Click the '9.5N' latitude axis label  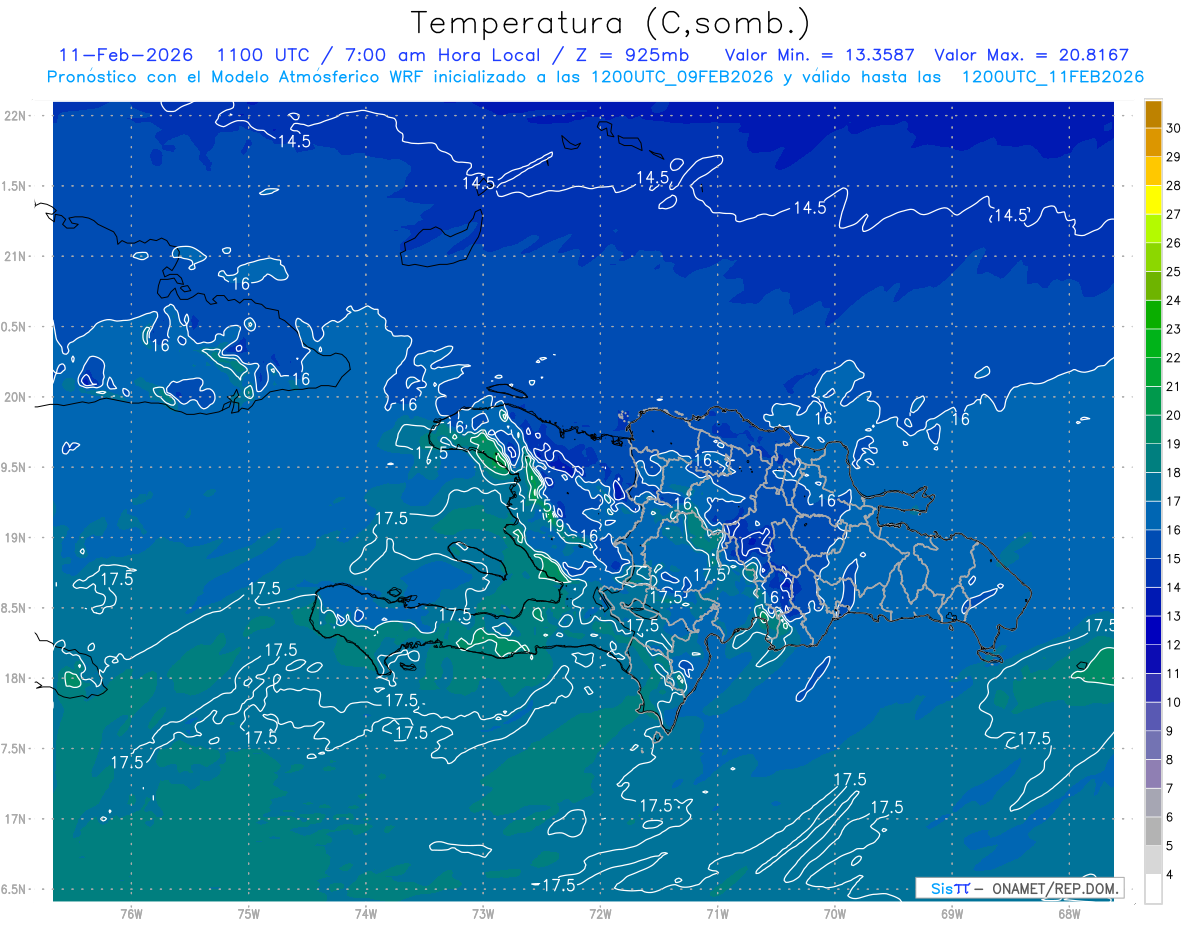(x=14, y=467)
